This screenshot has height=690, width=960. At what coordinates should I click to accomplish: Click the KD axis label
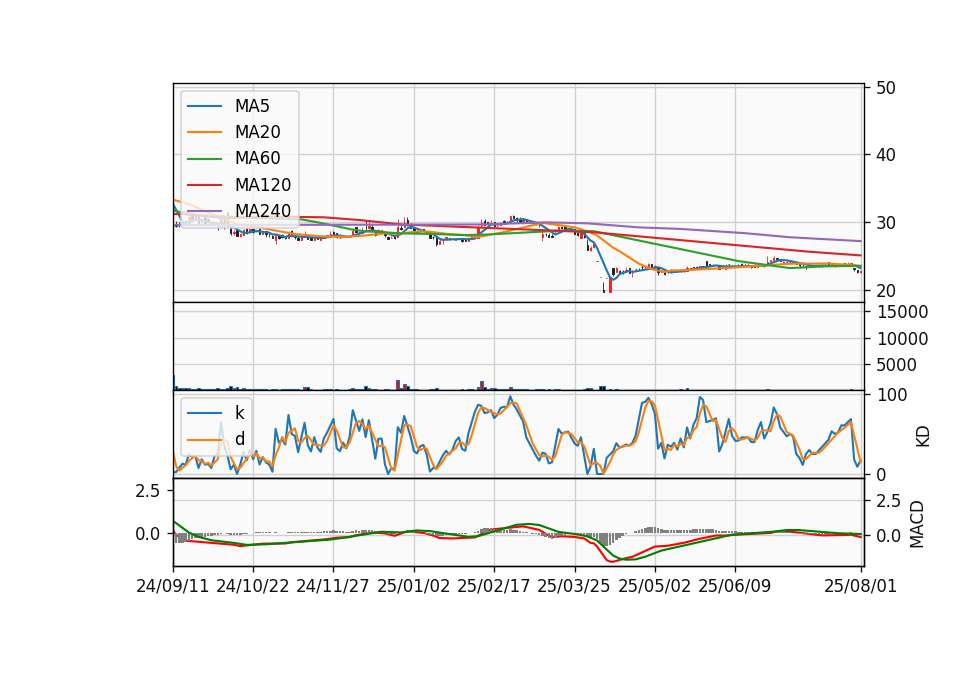pos(923,436)
